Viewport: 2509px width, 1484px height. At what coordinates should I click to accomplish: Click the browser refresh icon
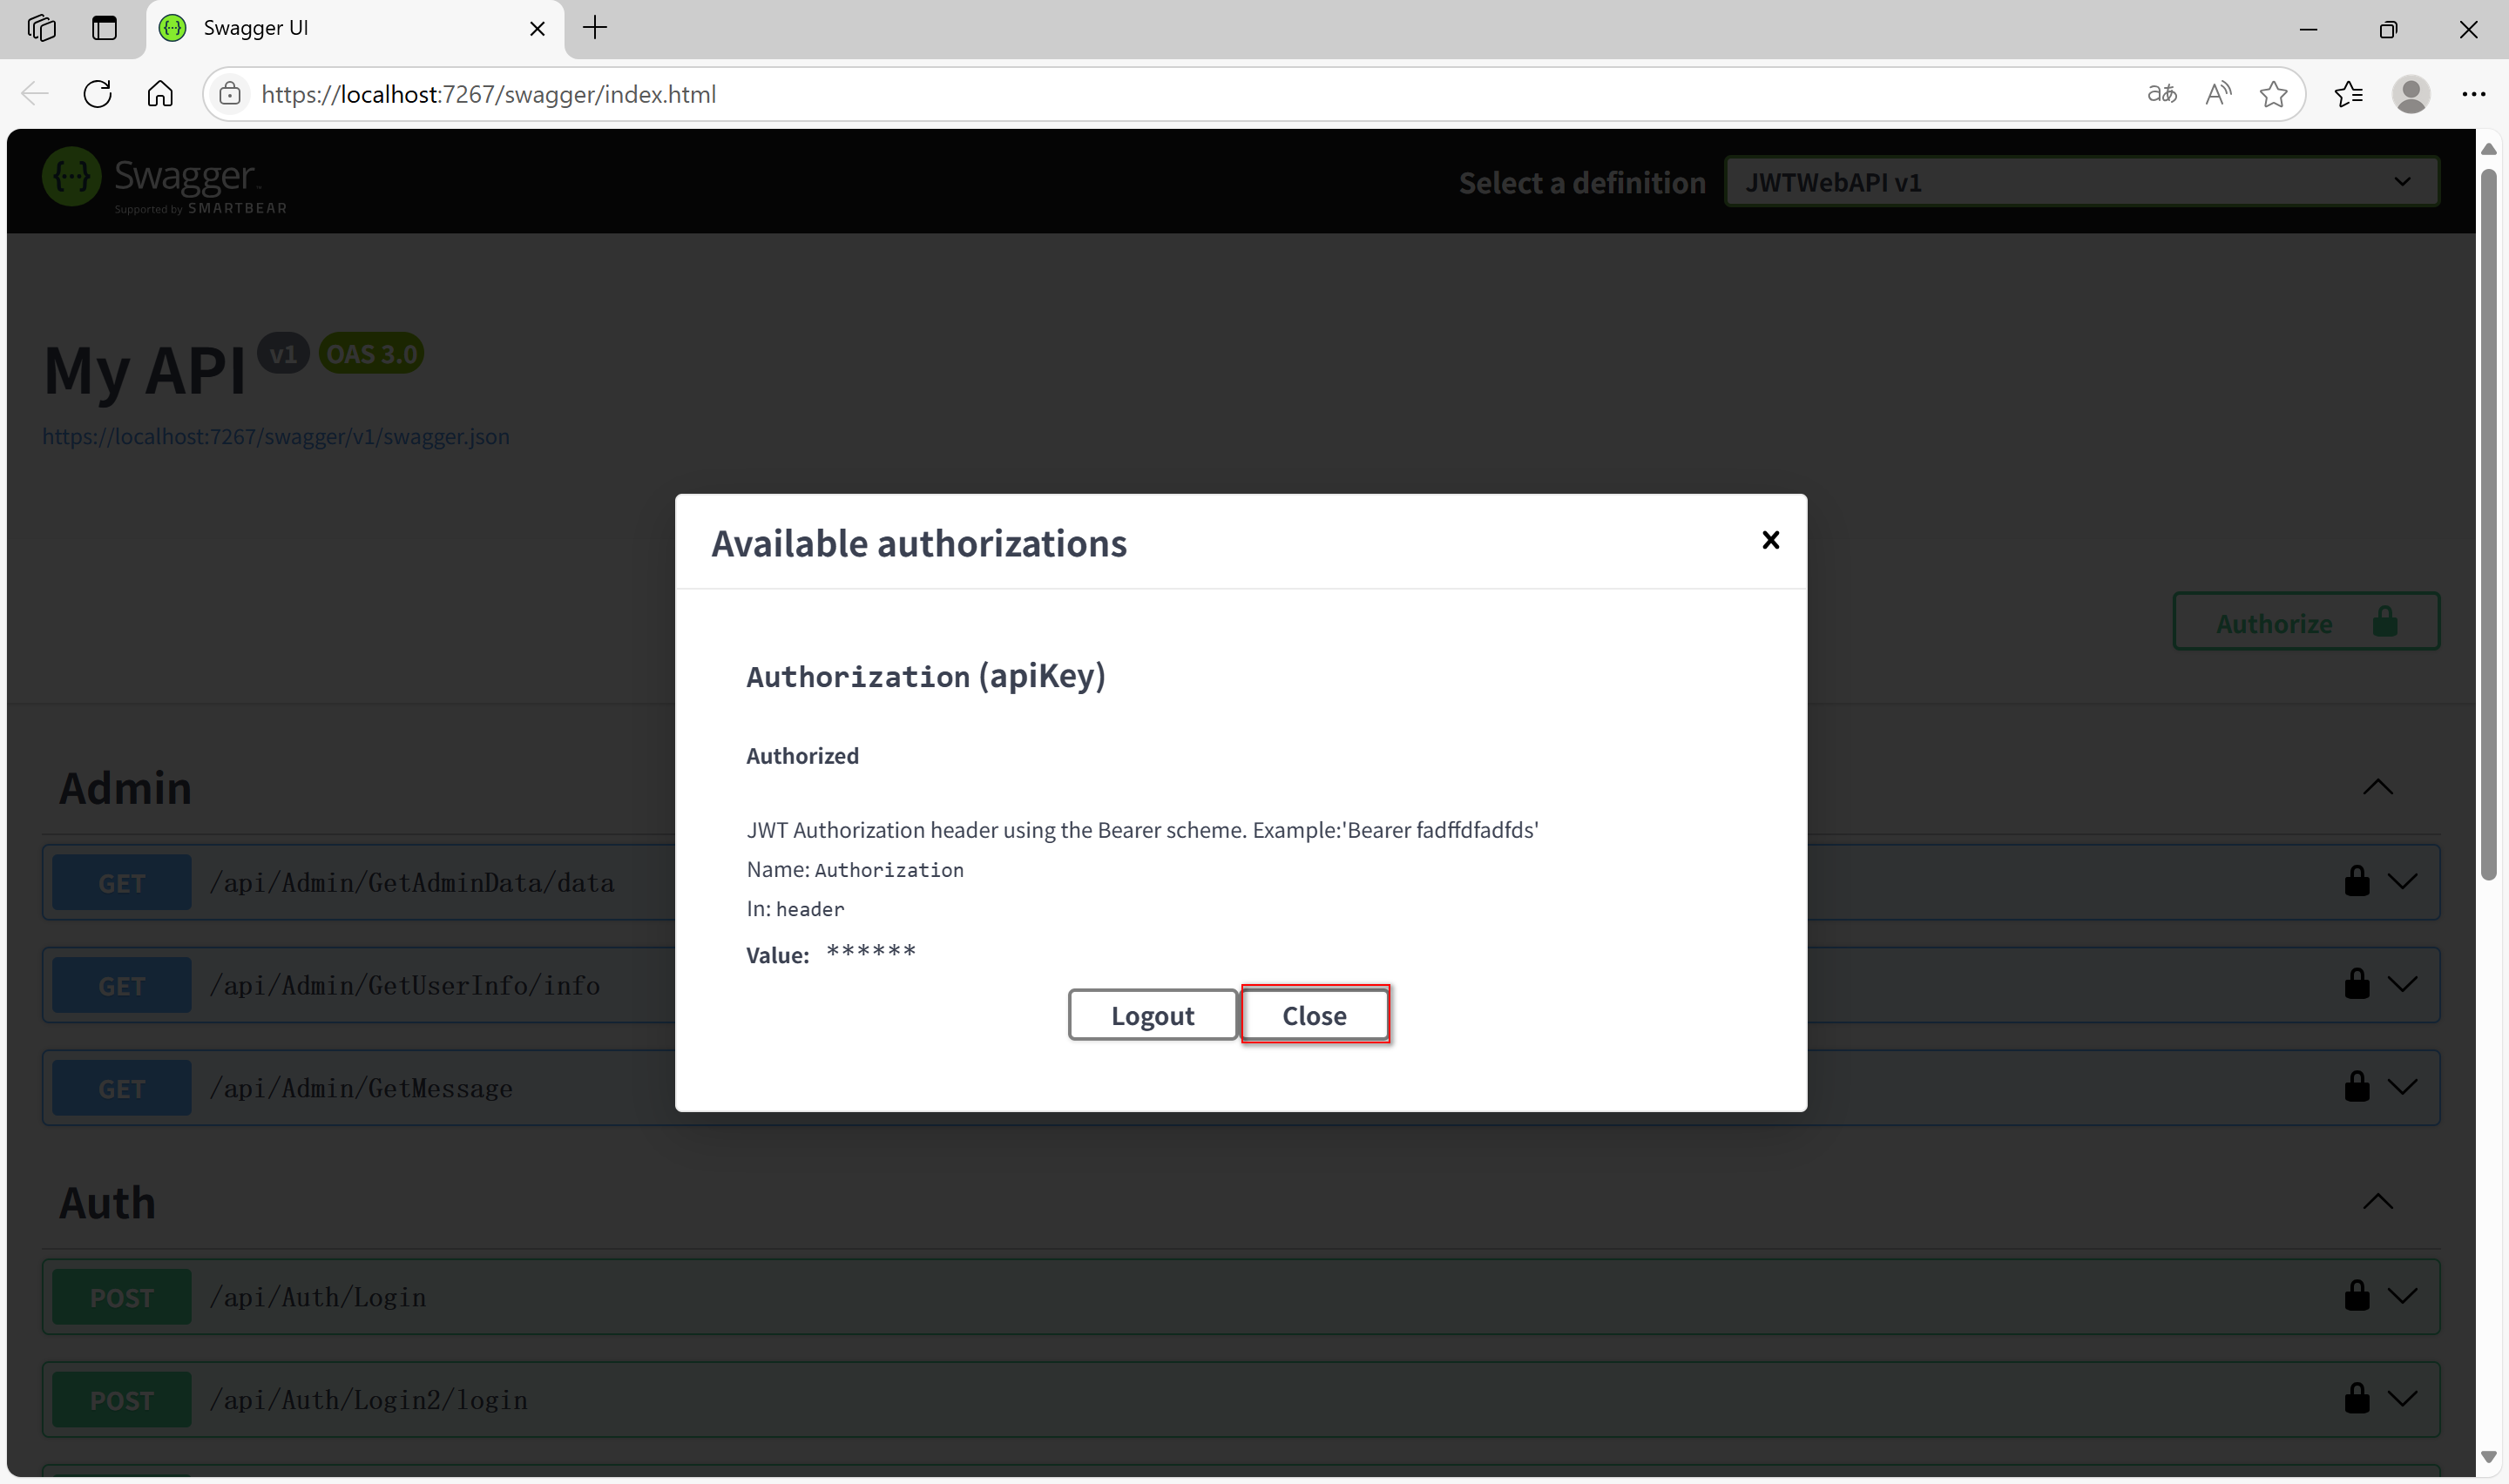coord(97,94)
